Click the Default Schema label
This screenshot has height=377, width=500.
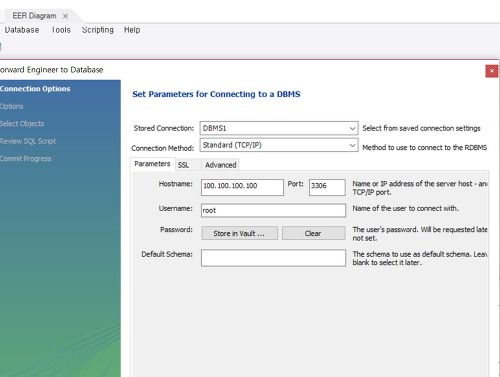[x=167, y=254]
